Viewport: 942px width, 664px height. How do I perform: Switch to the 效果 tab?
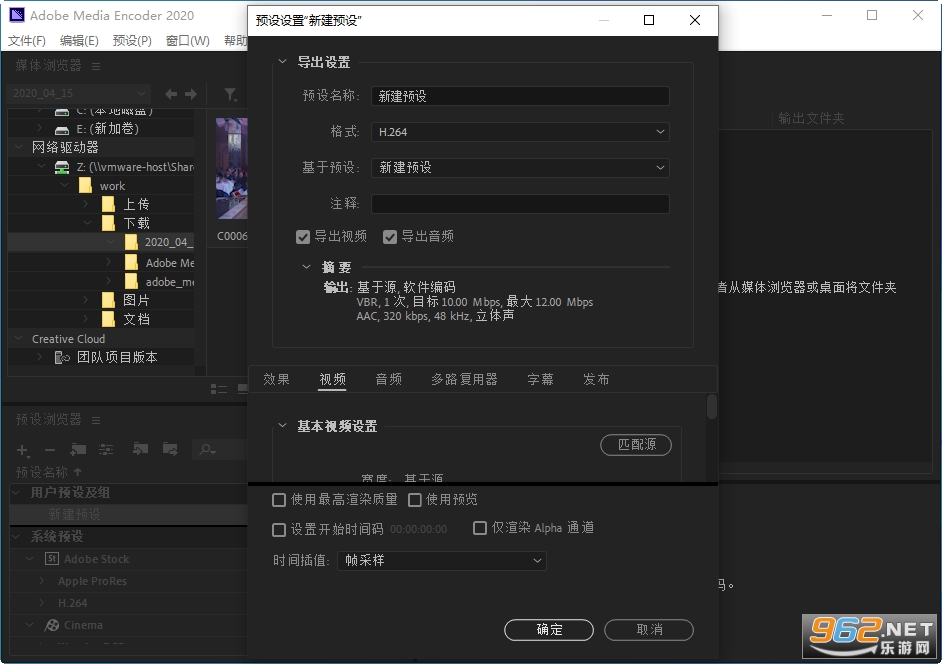[x=276, y=379]
